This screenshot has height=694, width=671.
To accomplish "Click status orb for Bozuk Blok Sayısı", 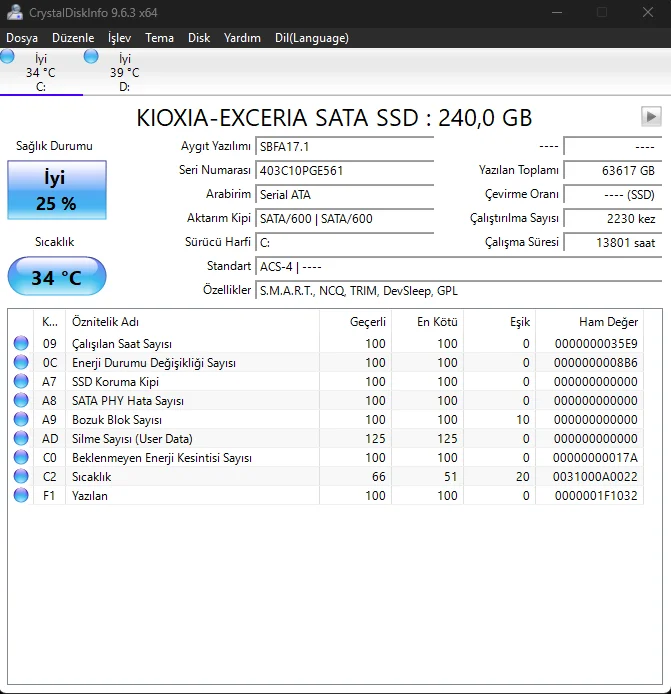I will (x=21, y=420).
